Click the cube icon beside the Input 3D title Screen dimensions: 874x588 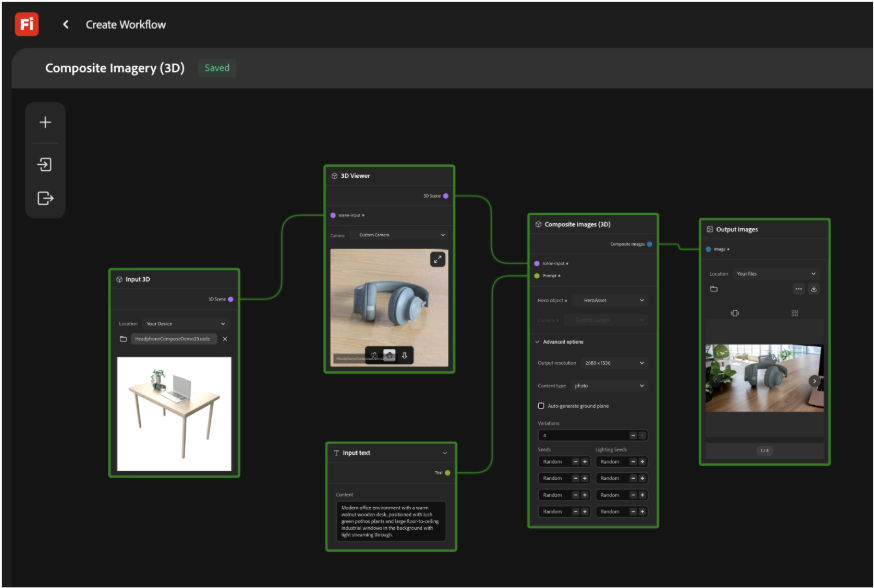pyautogui.click(x=119, y=279)
